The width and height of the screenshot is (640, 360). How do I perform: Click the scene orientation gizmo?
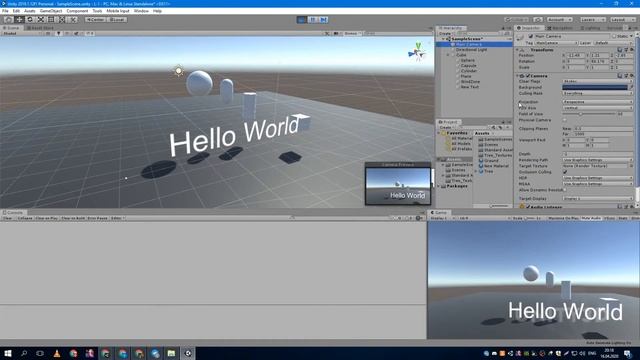[417, 52]
